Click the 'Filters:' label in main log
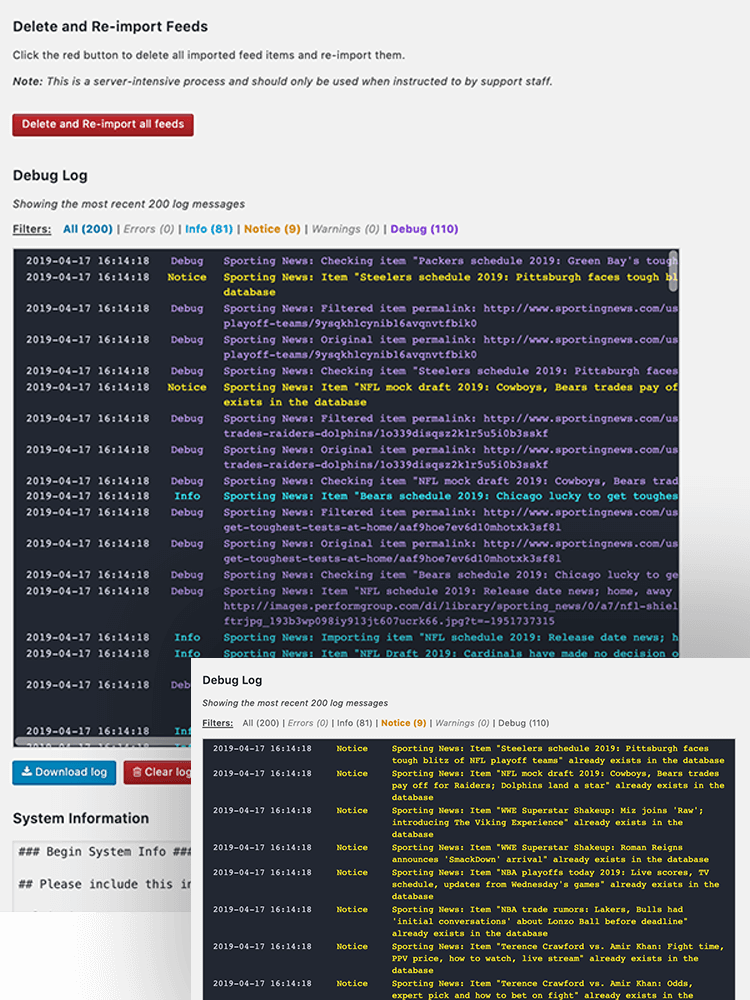This screenshot has width=750, height=1000. [x=32, y=229]
